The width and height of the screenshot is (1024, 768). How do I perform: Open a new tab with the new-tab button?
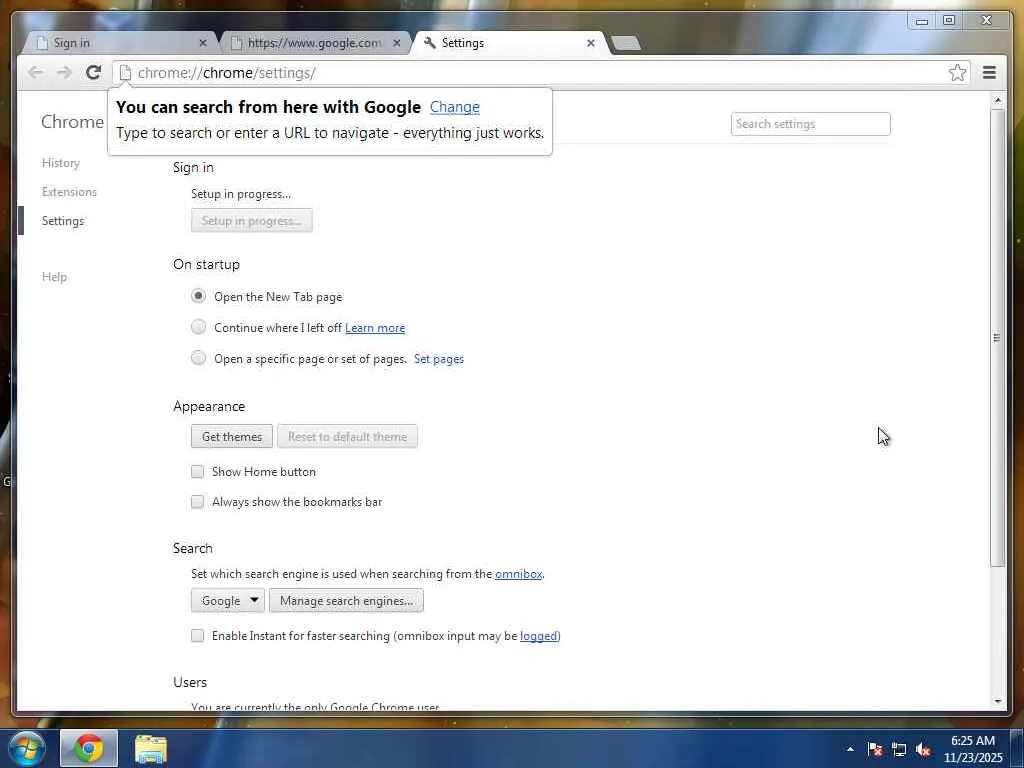pos(626,43)
